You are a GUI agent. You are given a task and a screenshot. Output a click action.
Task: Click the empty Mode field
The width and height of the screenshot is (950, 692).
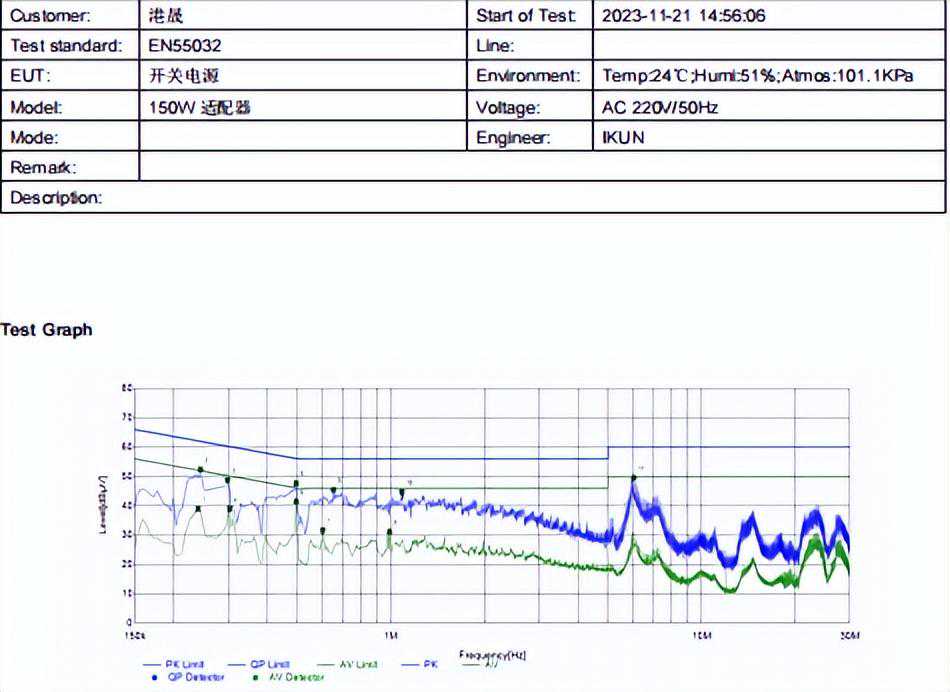[x=302, y=137]
